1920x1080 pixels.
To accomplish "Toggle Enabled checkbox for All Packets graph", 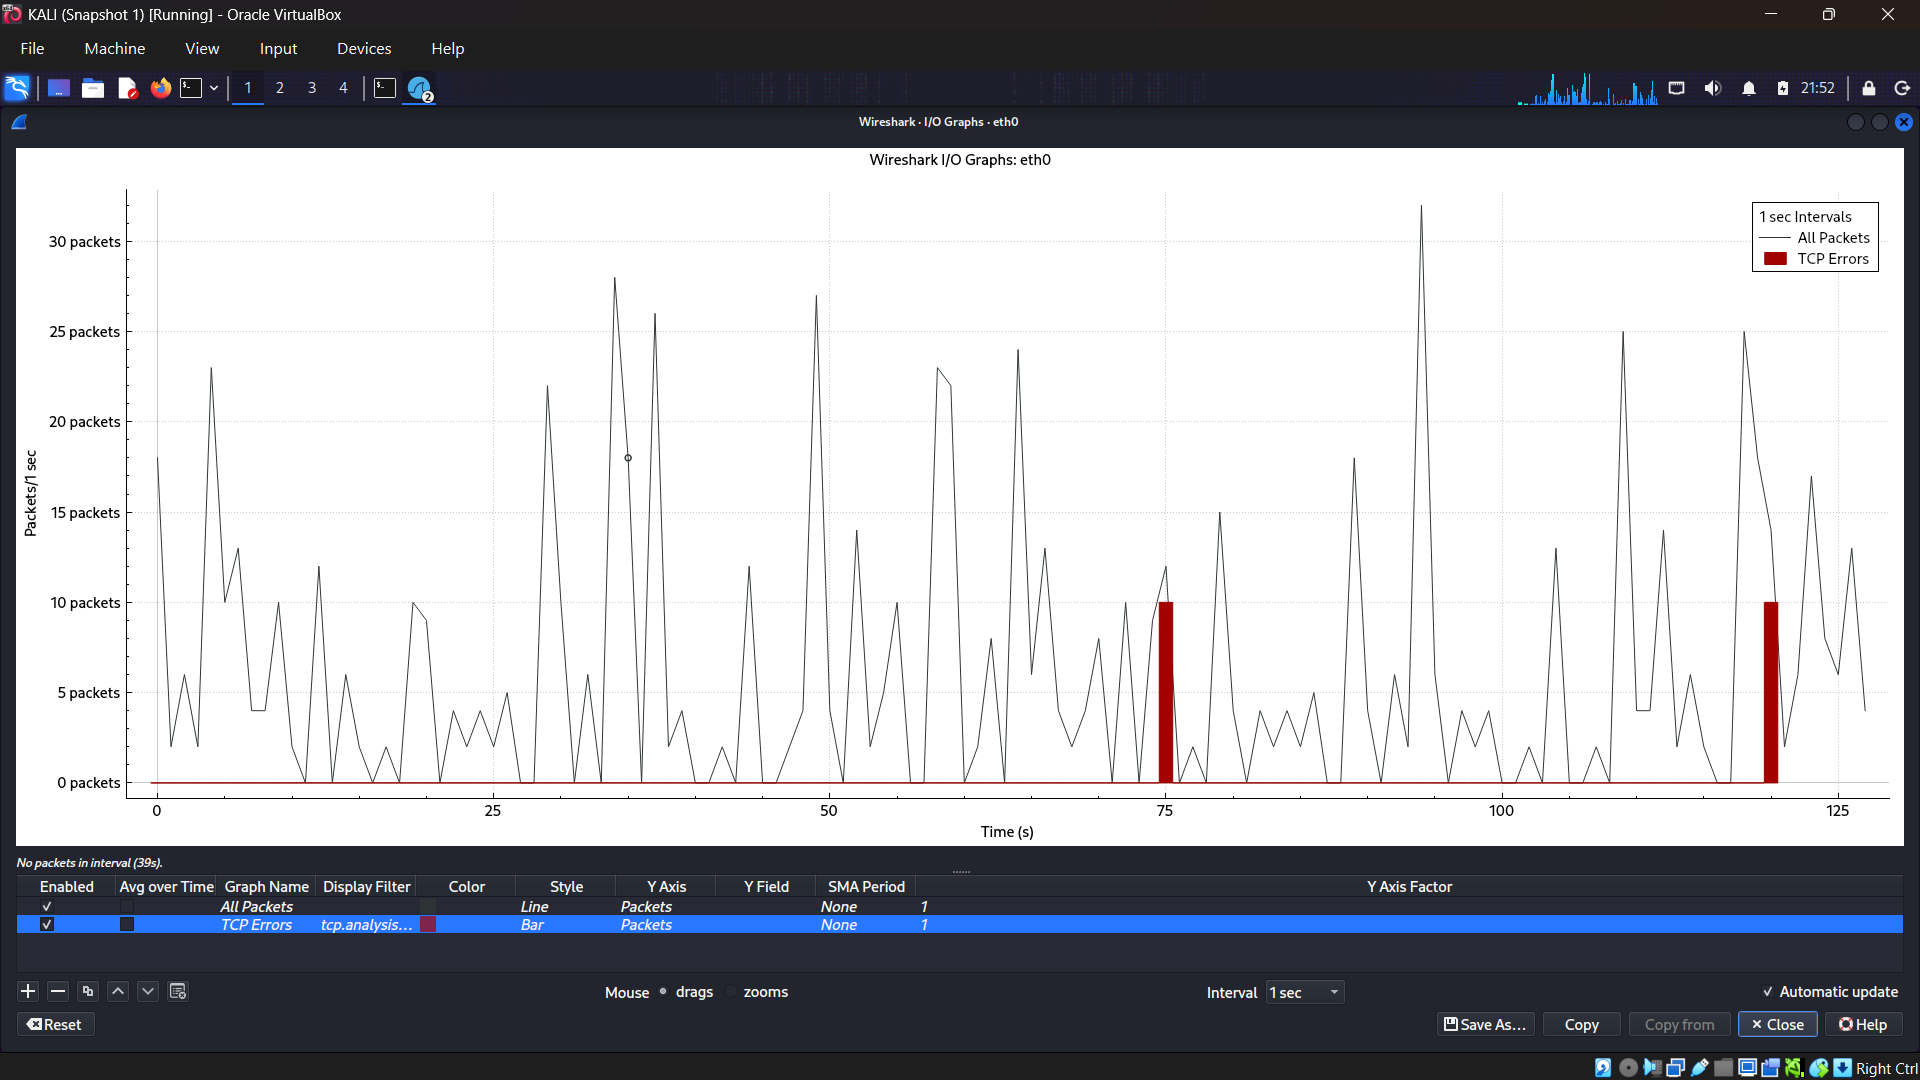I will pos(47,906).
